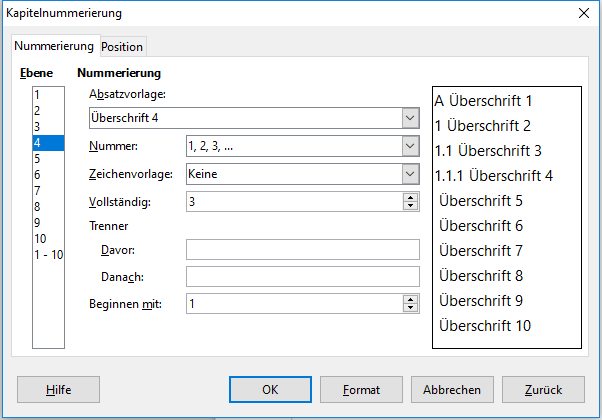Reset settings with the Zurück button

tap(543, 390)
